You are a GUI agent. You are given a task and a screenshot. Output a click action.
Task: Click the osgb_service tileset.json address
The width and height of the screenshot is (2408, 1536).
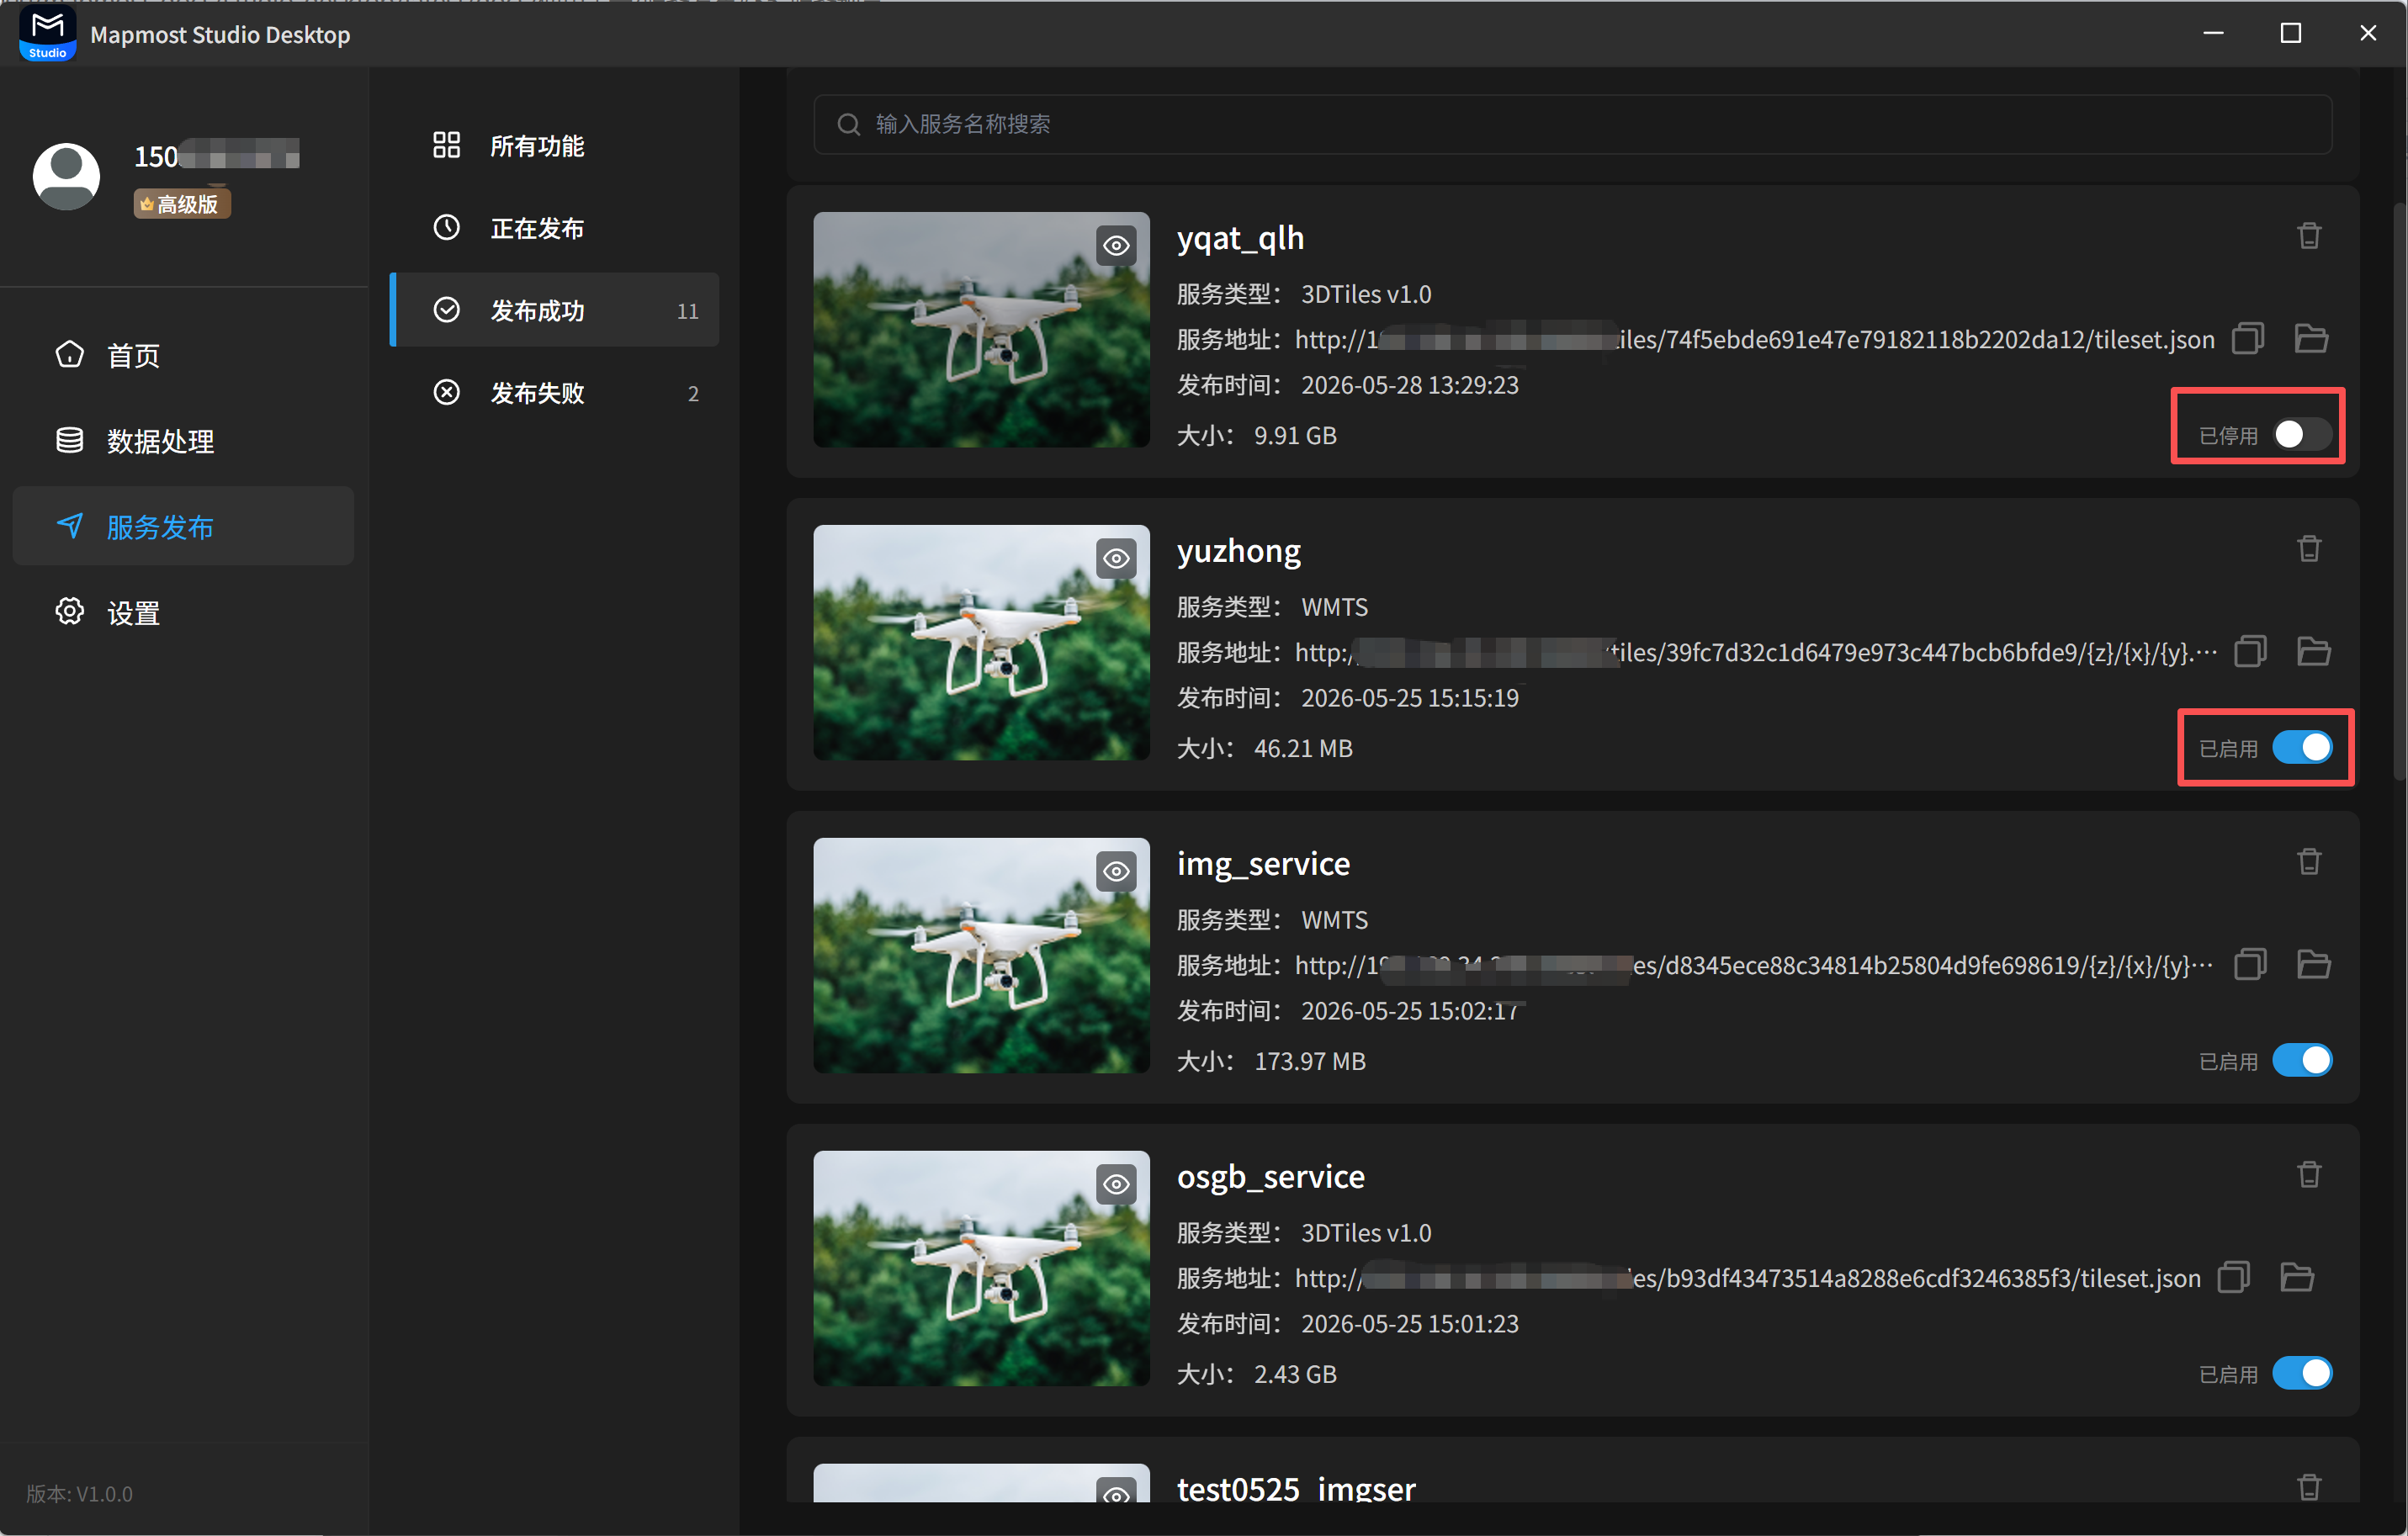(x=1748, y=1279)
